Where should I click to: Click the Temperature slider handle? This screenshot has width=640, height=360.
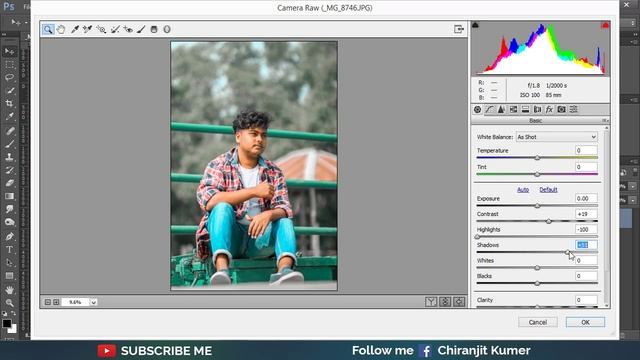tap(537, 158)
